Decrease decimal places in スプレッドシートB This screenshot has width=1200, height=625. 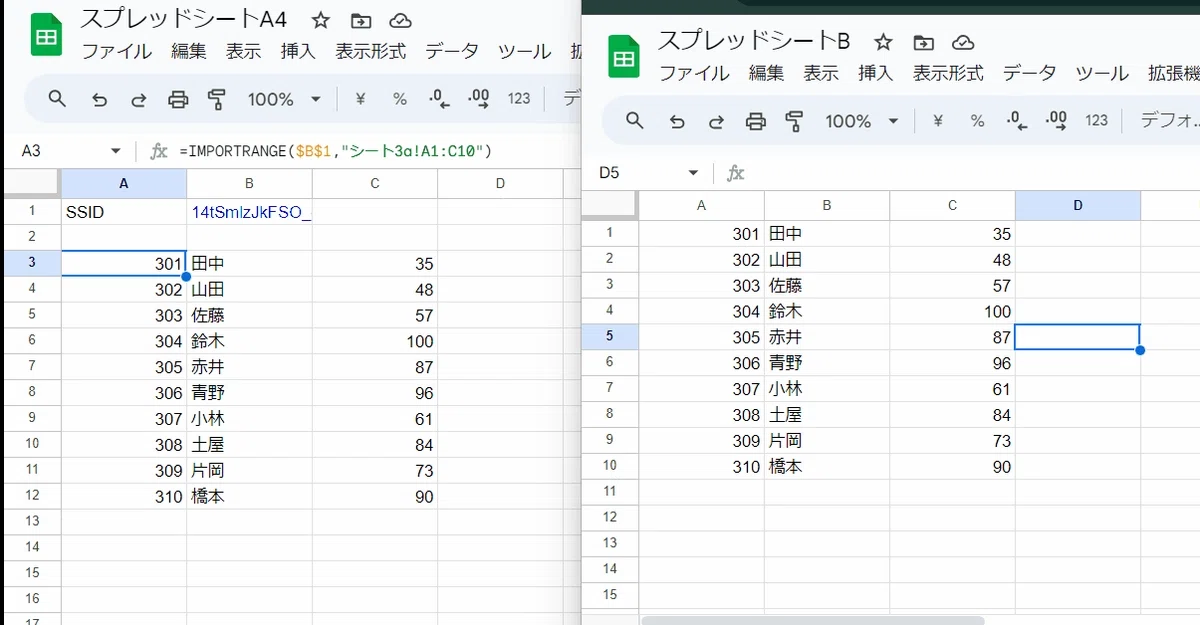(x=1017, y=120)
